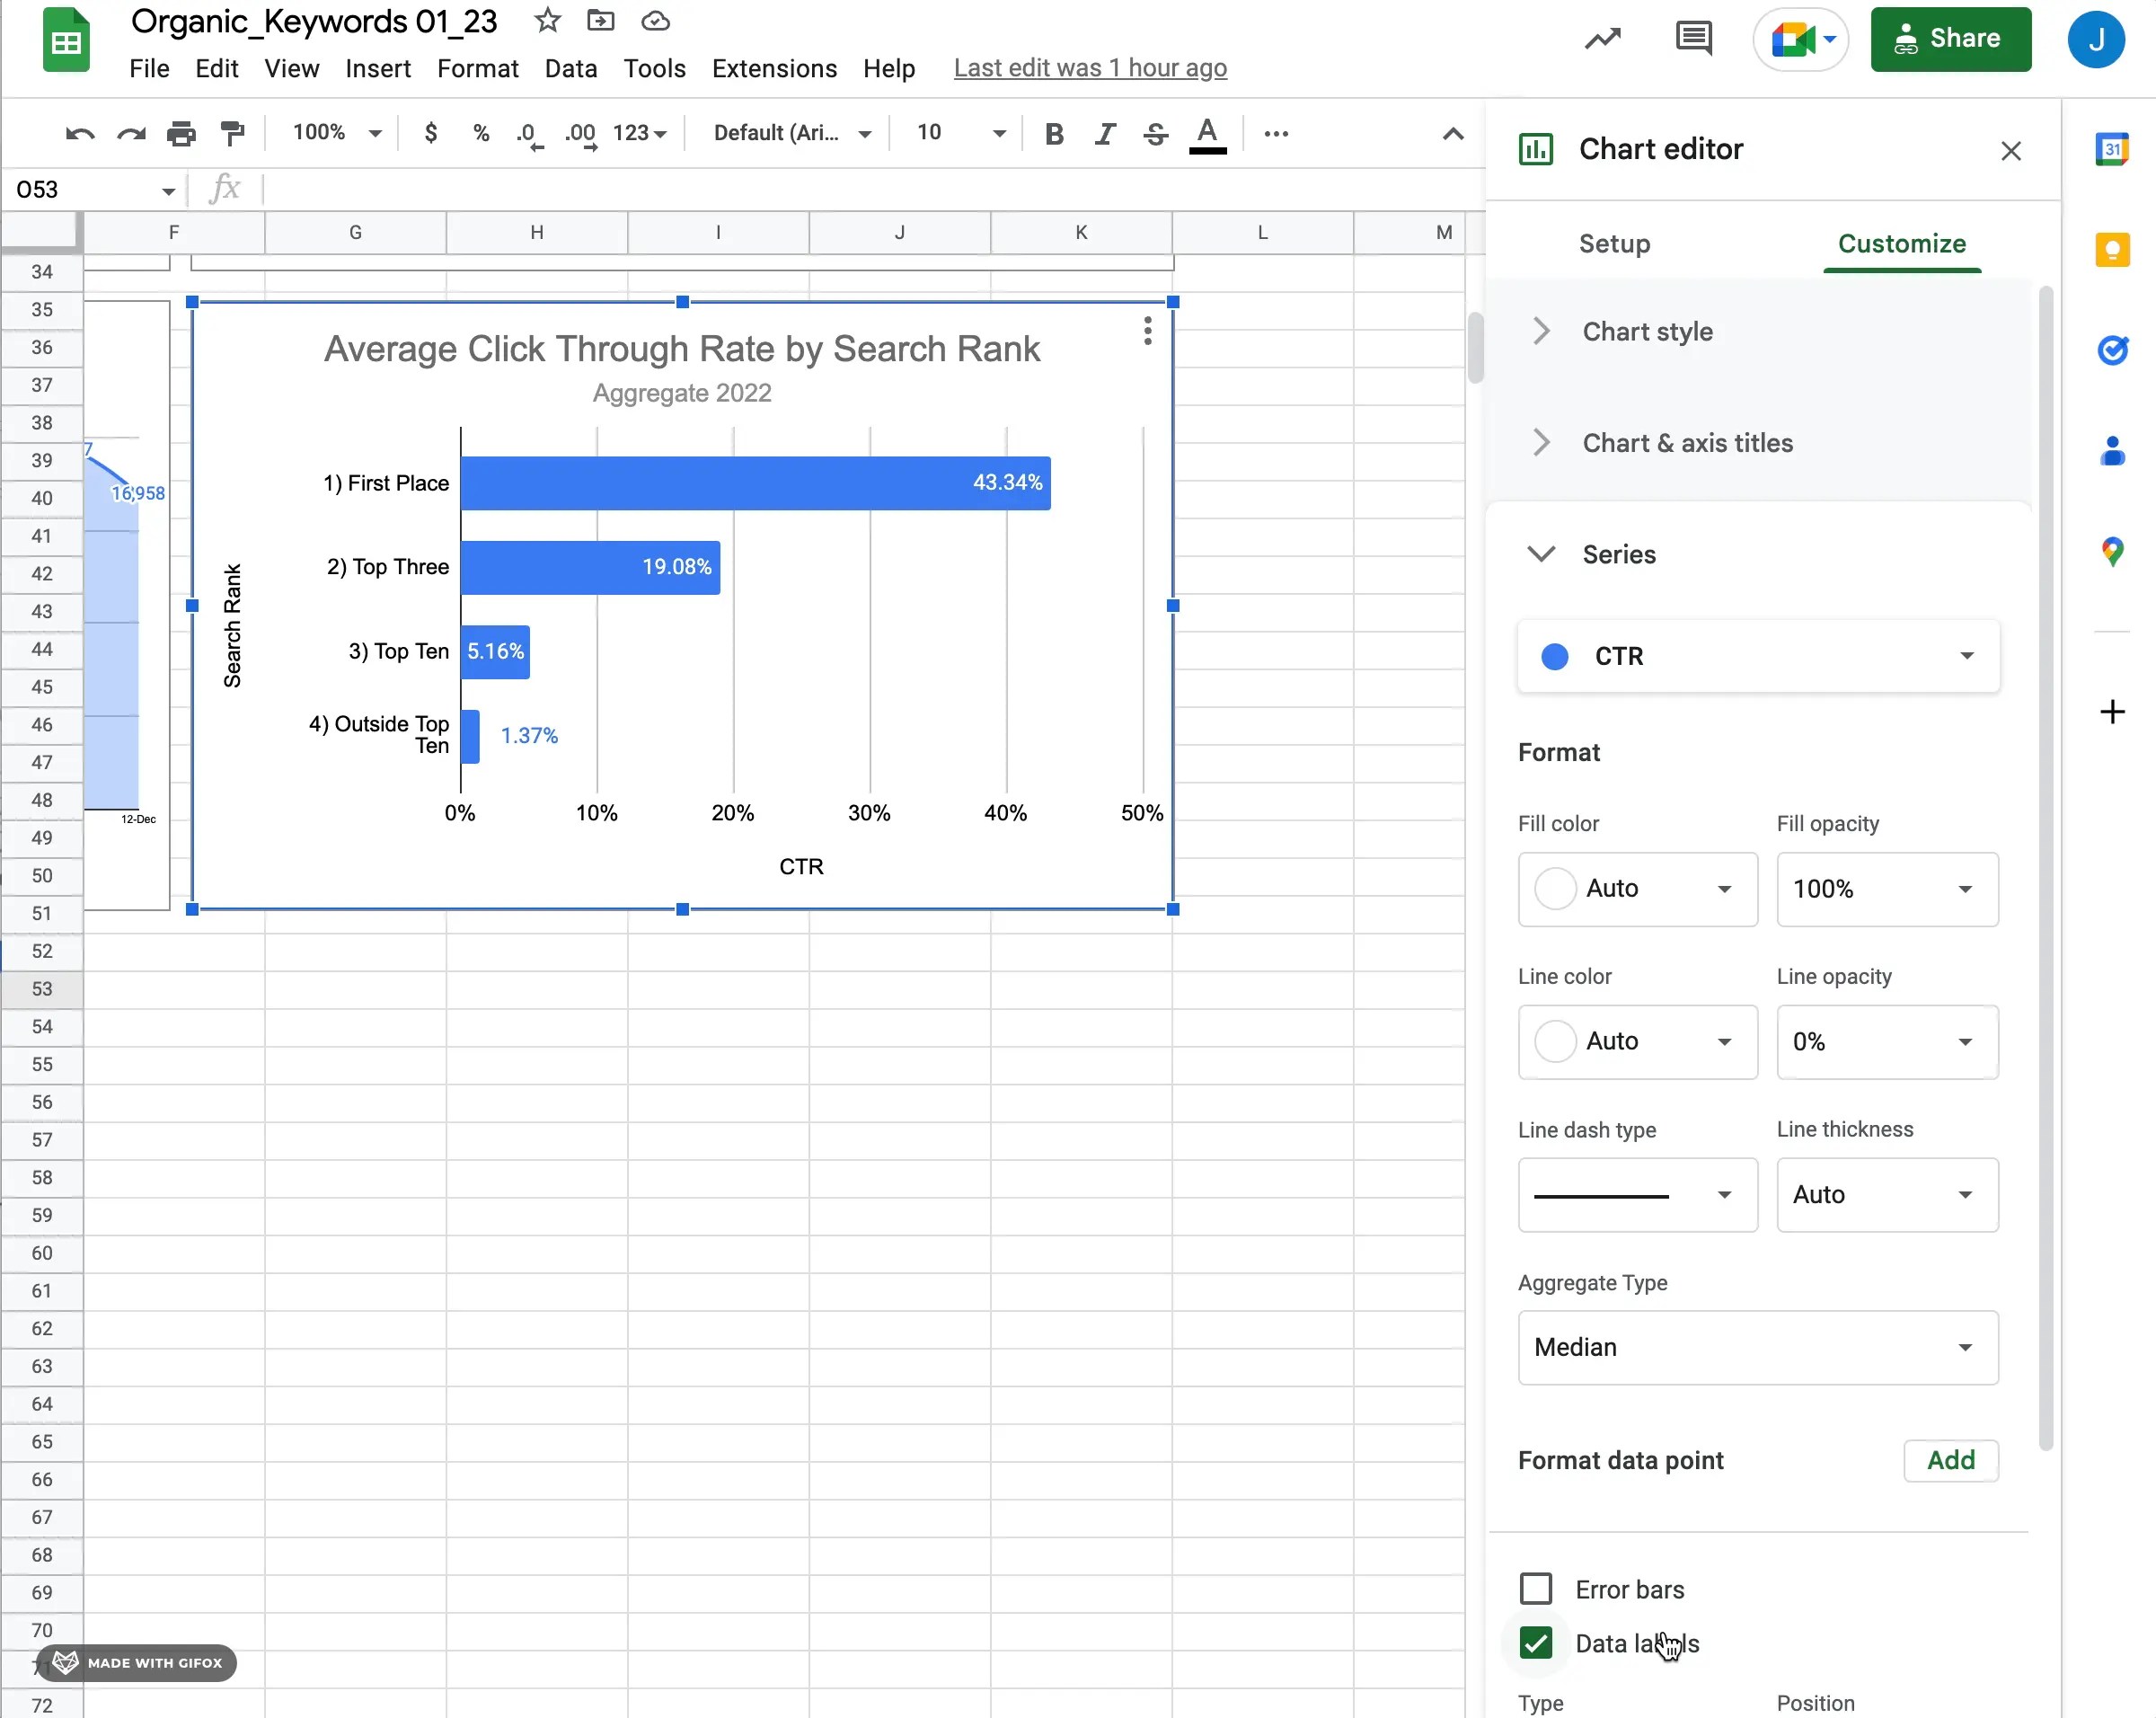Viewport: 2156px width, 1718px height.
Task: Open the Insert menu
Action: [x=378, y=68]
